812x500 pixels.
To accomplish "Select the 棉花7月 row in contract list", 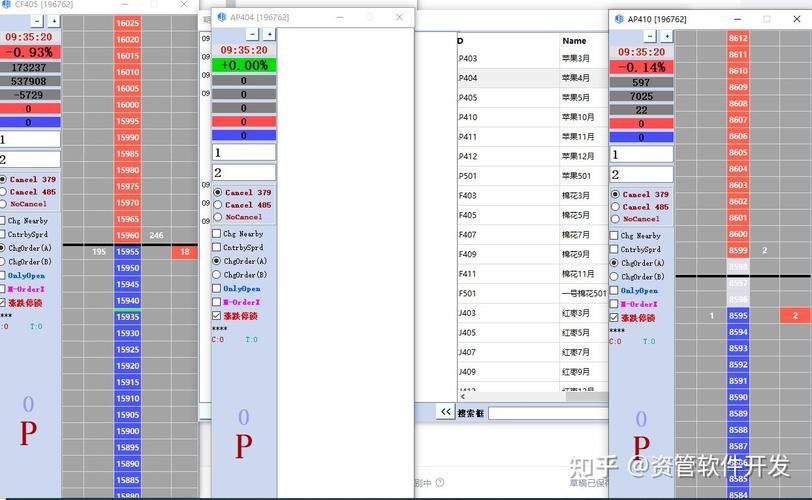I will click(576, 235).
